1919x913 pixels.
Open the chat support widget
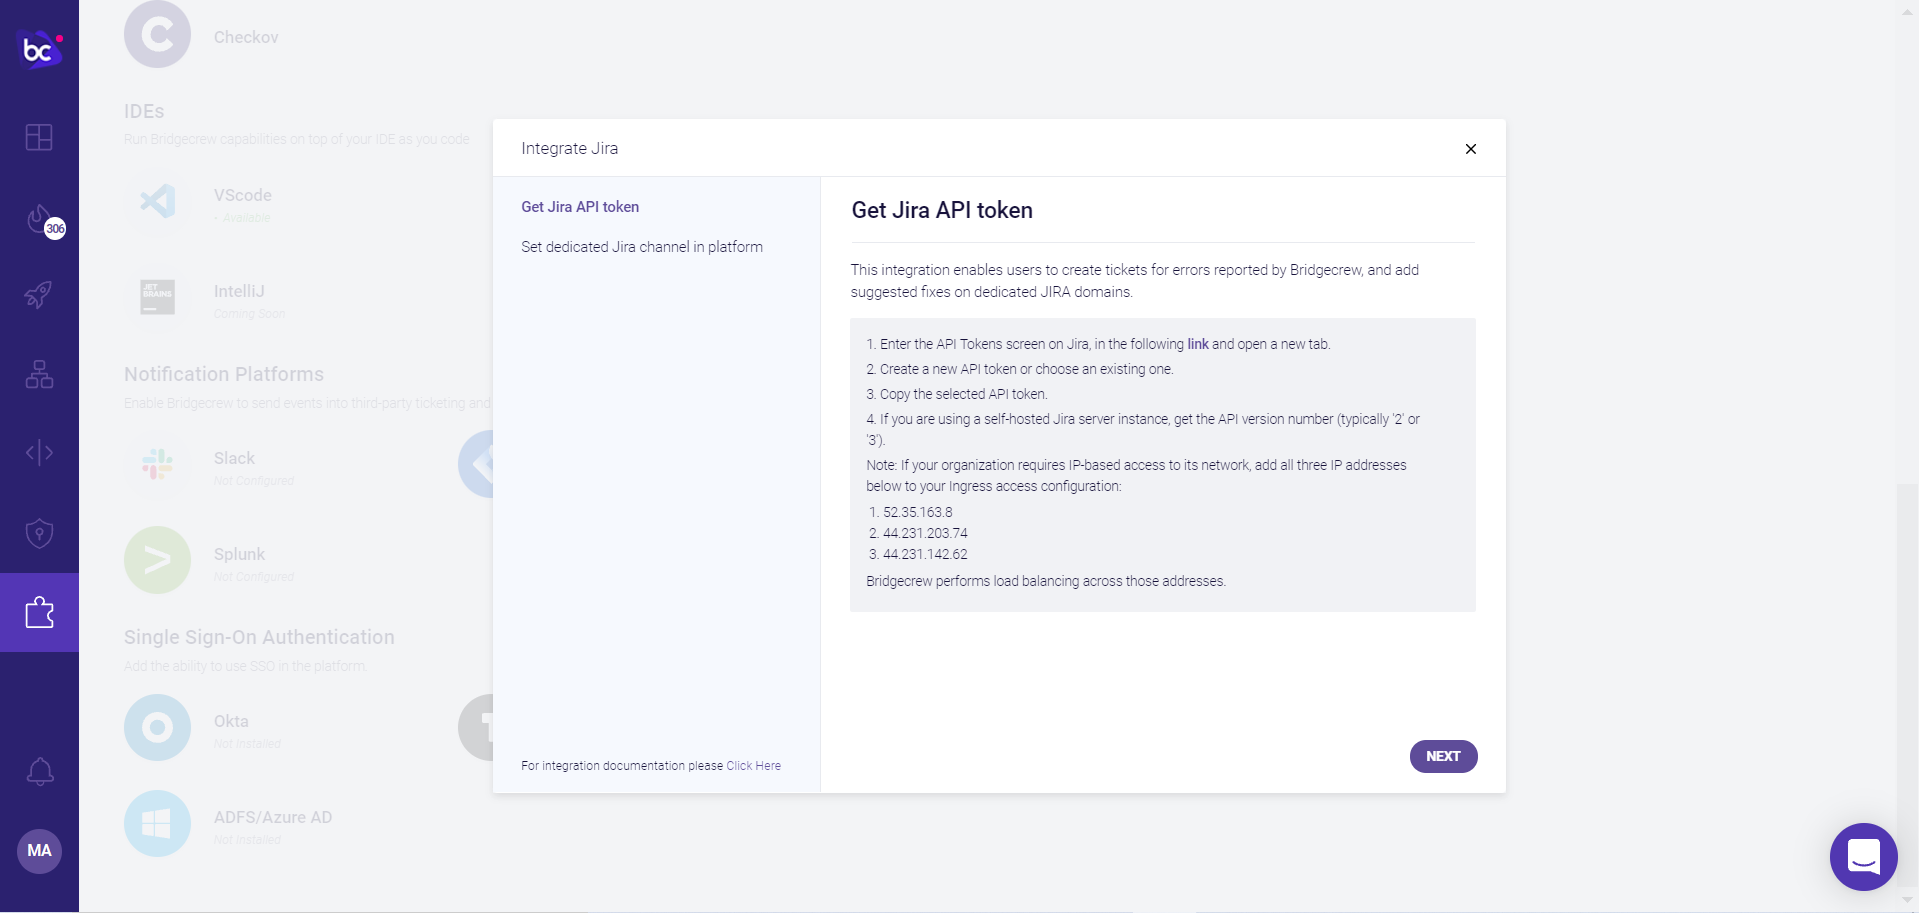point(1863,857)
